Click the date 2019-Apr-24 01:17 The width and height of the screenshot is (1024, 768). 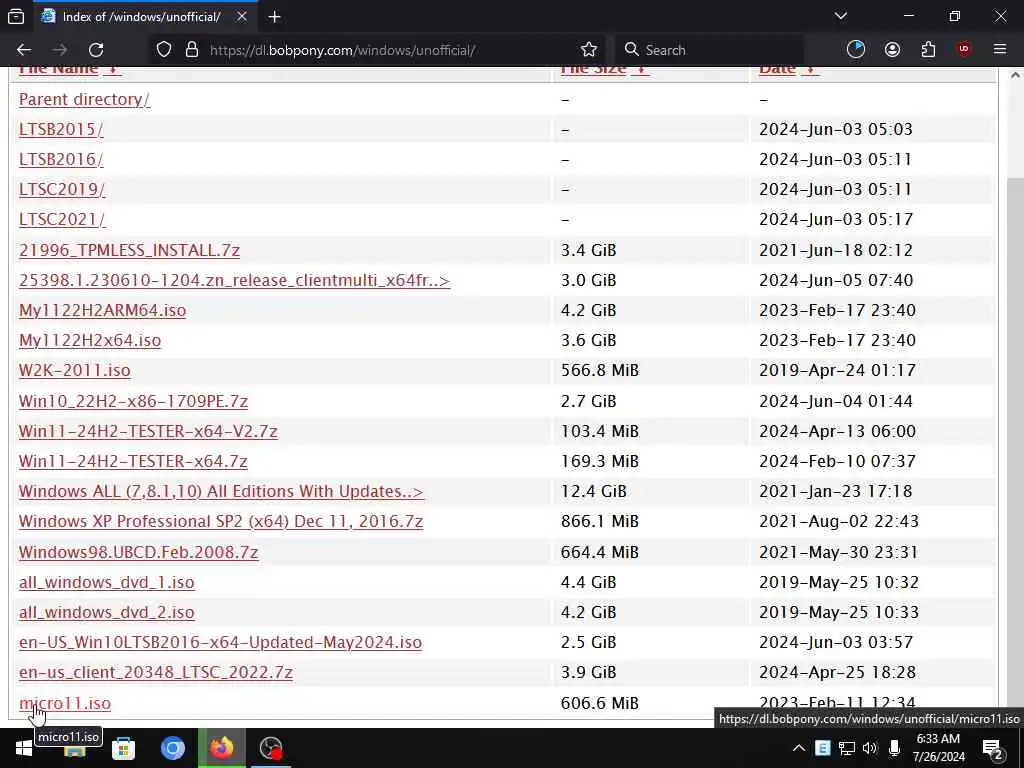[837, 370]
